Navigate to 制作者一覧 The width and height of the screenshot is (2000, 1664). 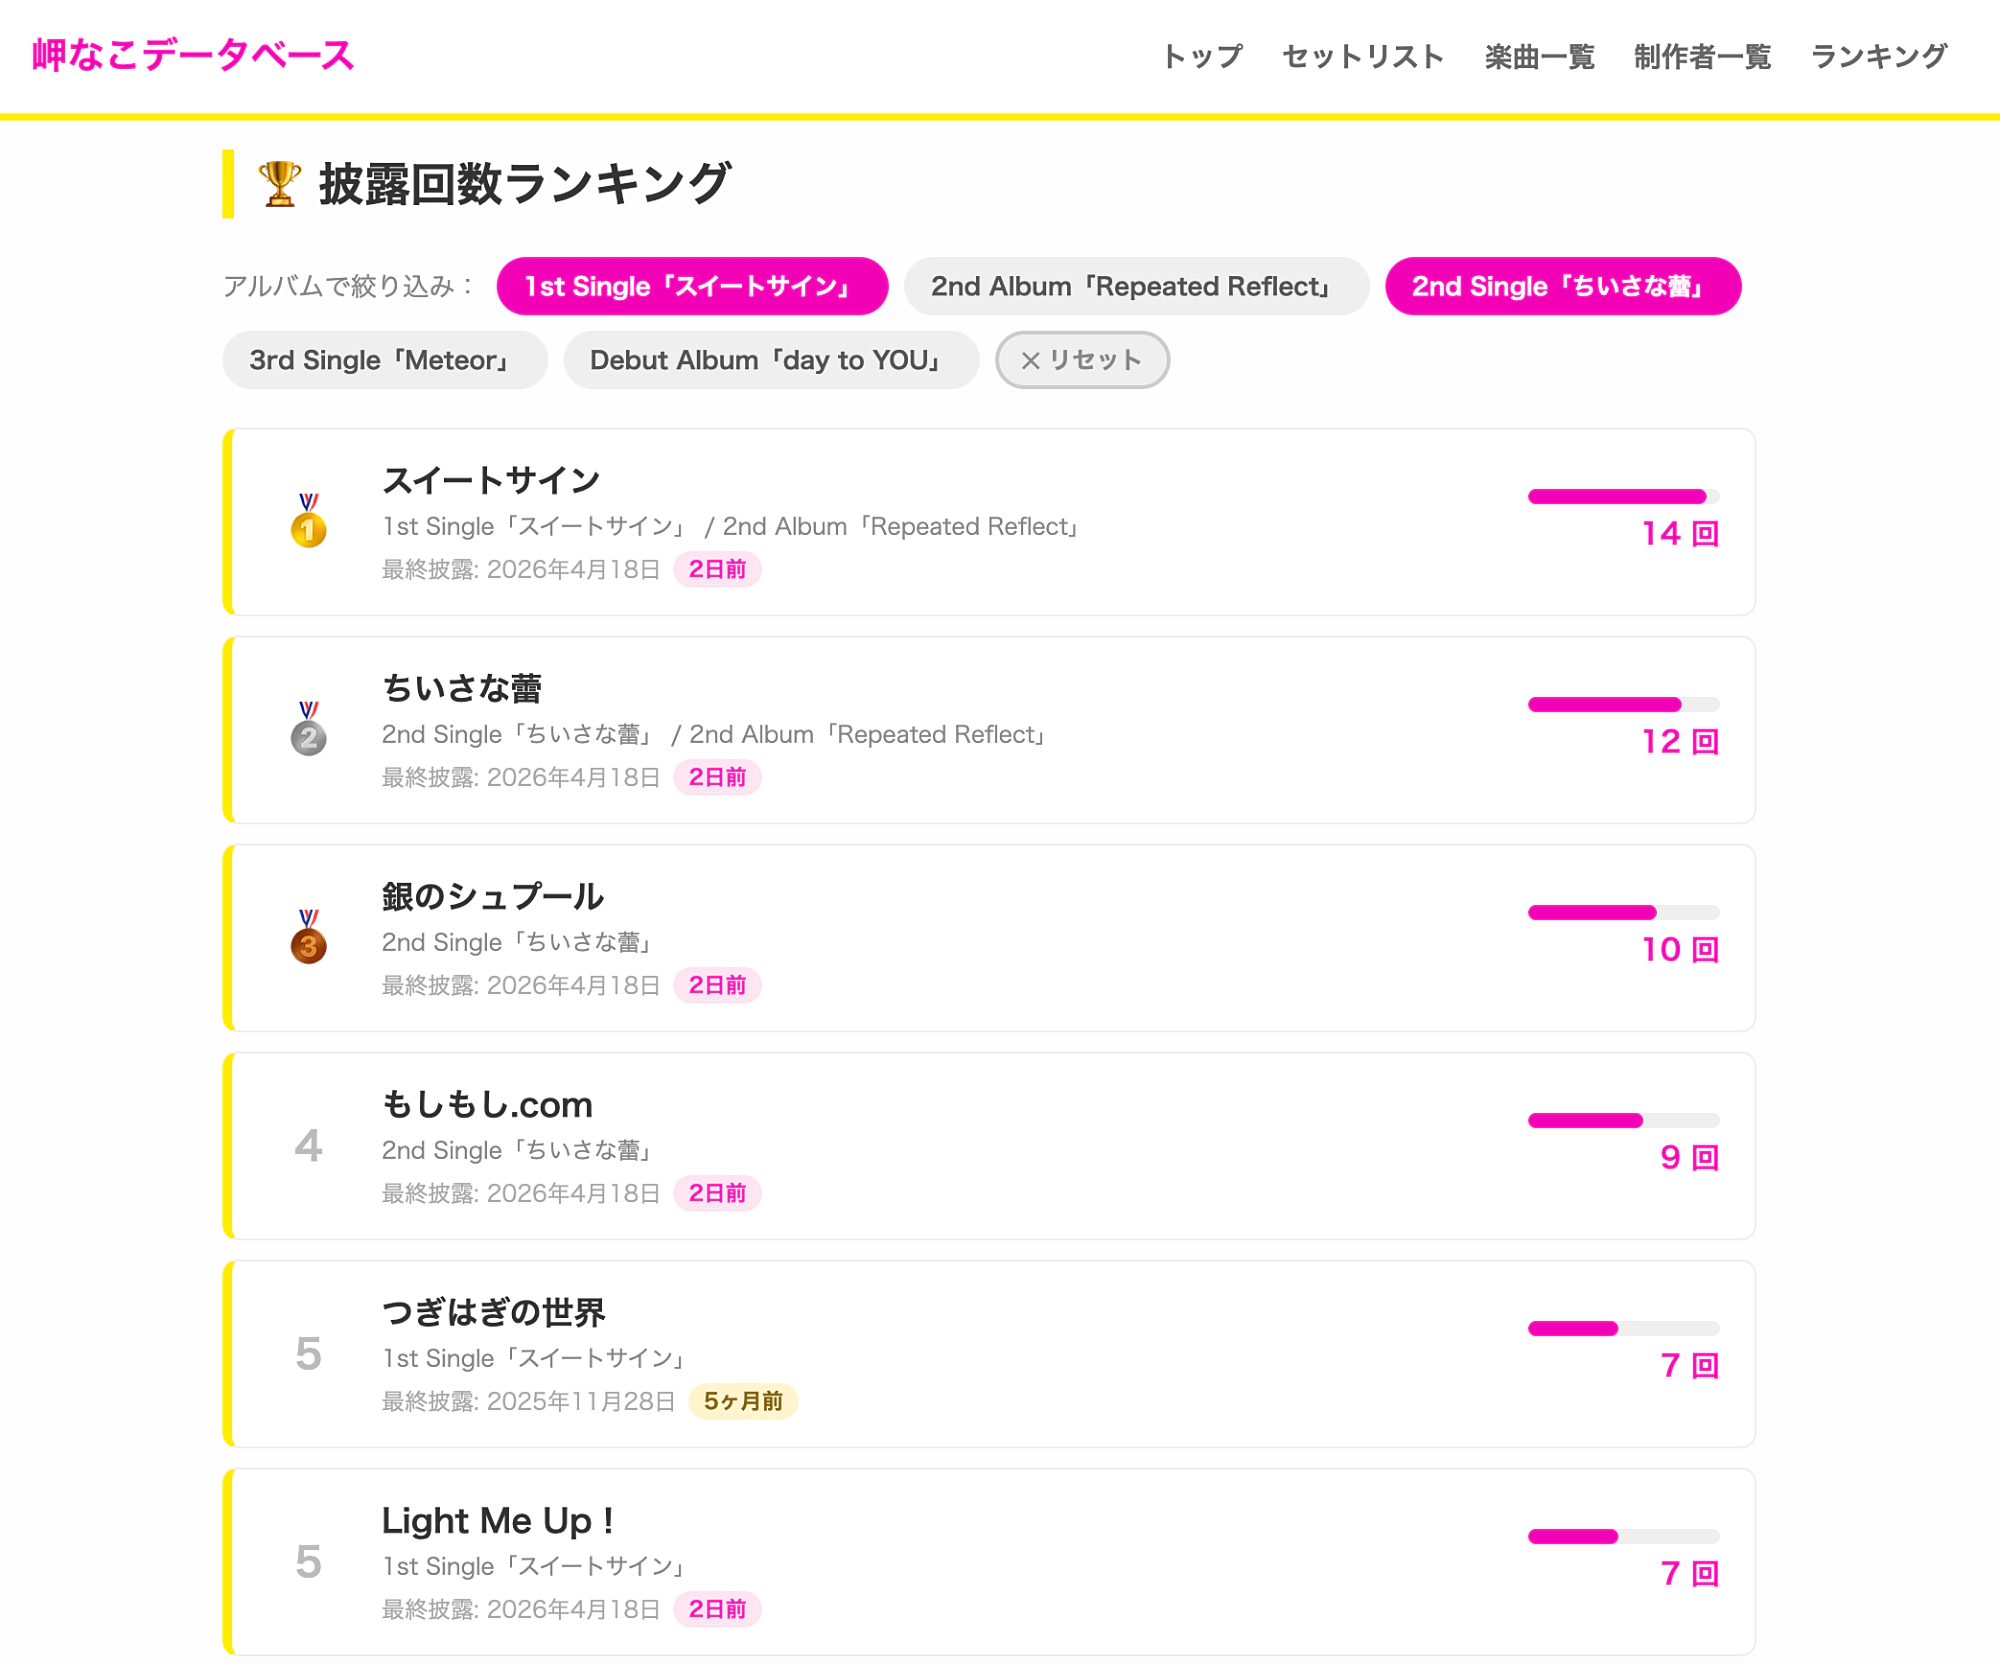pos(1702,57)
